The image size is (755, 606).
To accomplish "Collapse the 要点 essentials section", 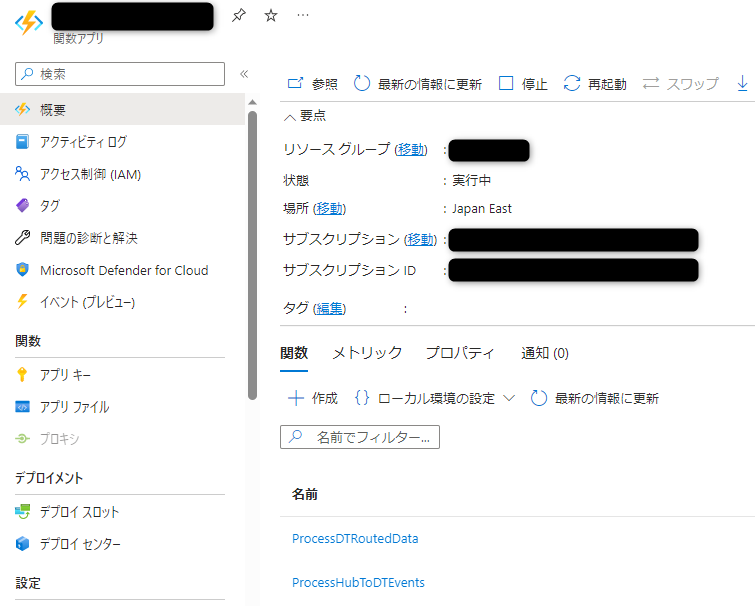I will click(x=305, y=116).
